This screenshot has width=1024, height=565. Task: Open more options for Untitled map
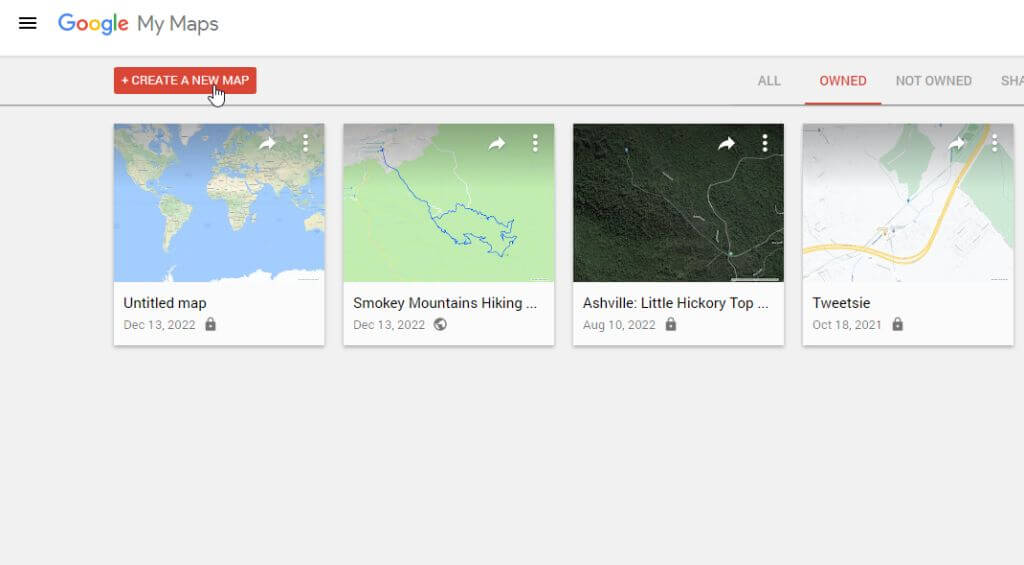pyautogui.click(x=306, y=144)
